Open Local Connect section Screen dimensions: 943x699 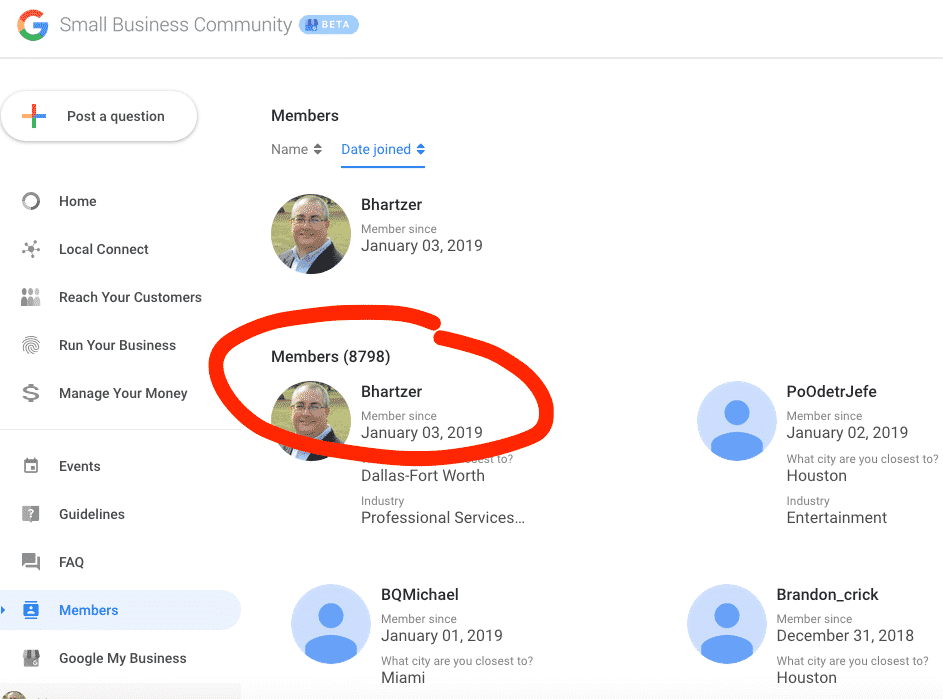point(103,249)
